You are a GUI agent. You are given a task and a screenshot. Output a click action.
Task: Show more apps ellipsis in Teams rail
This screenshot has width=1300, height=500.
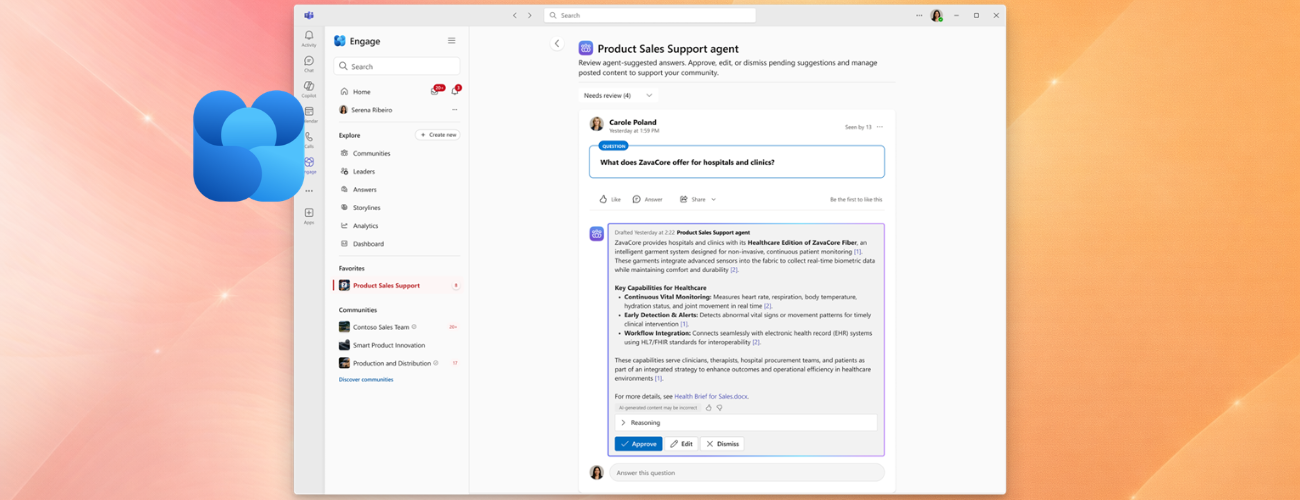309,191
